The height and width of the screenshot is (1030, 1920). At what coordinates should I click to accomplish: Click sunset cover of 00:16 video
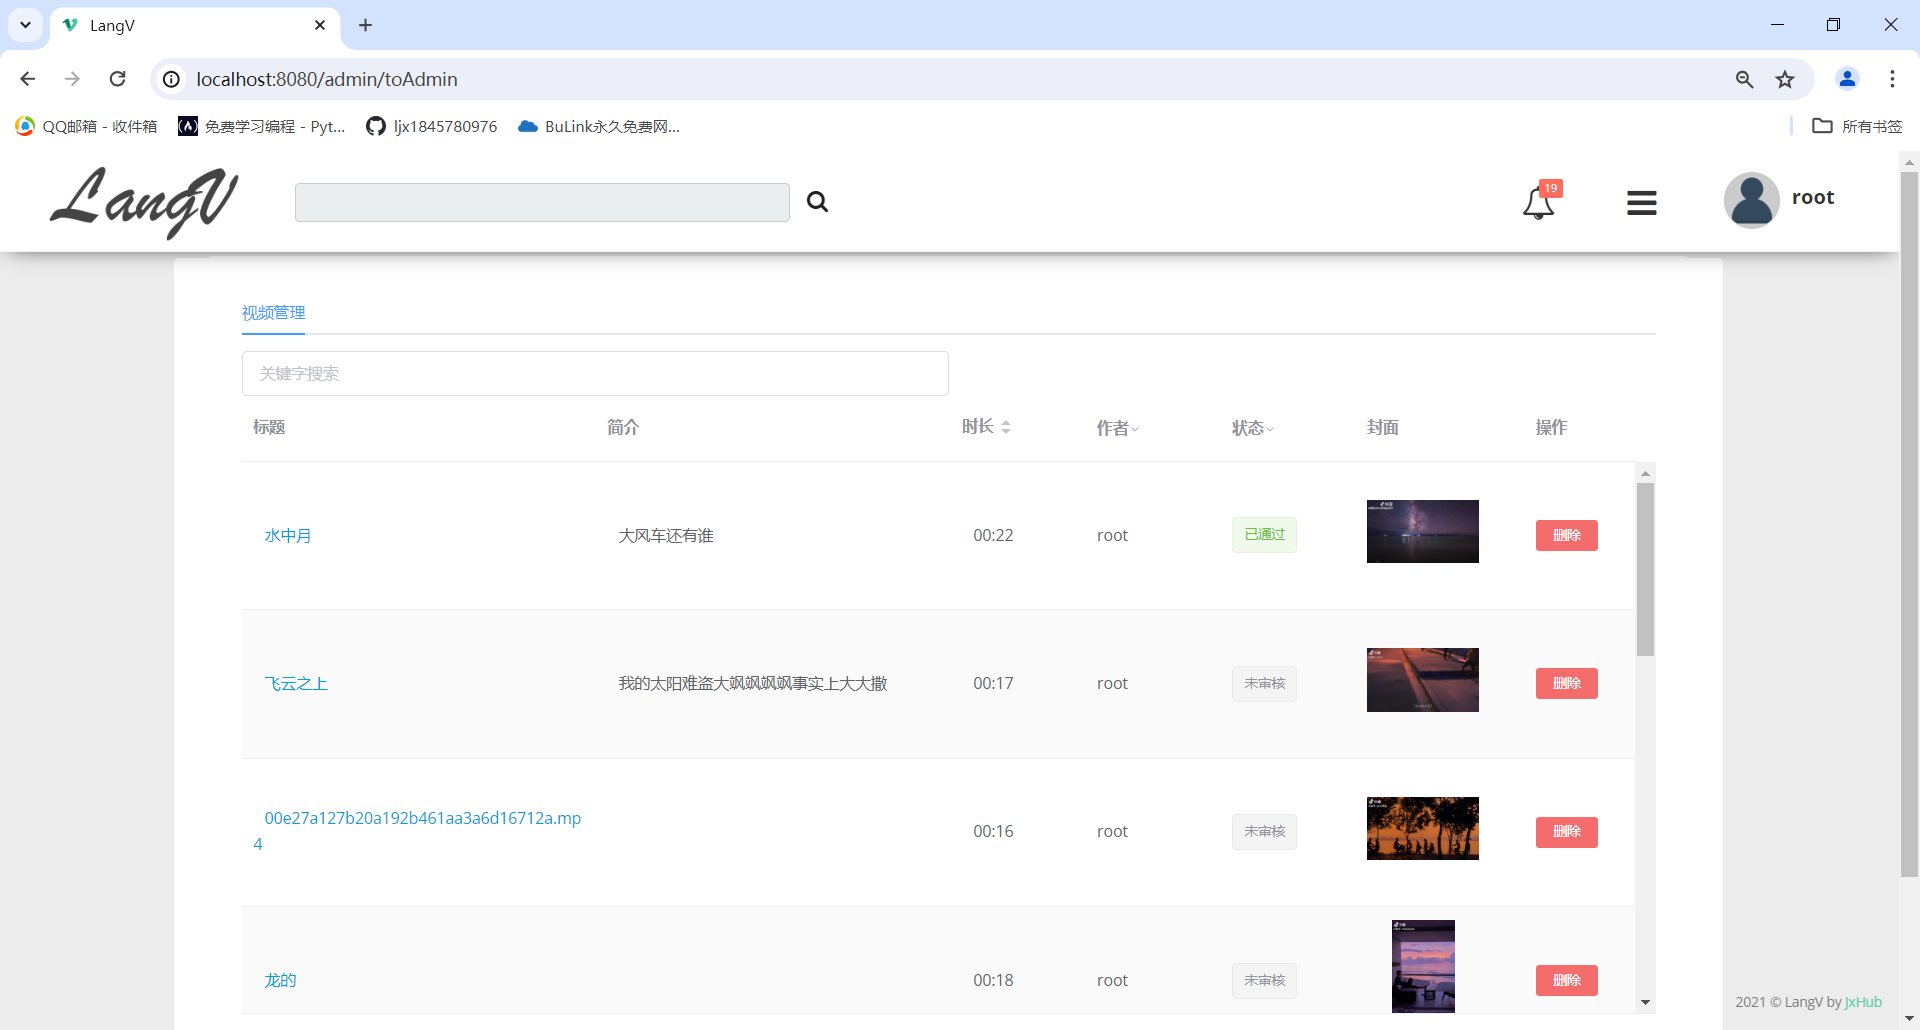[1422, 828]
